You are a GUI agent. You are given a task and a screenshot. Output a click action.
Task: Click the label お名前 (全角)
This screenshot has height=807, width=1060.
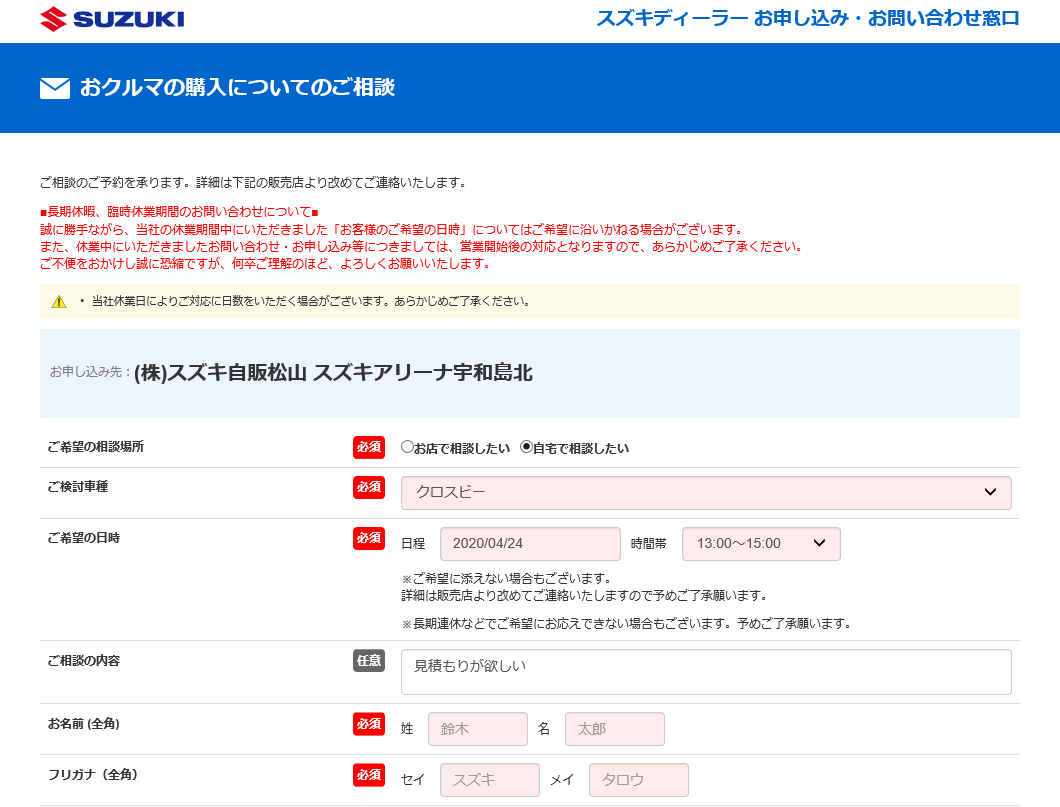pos(84,724)
